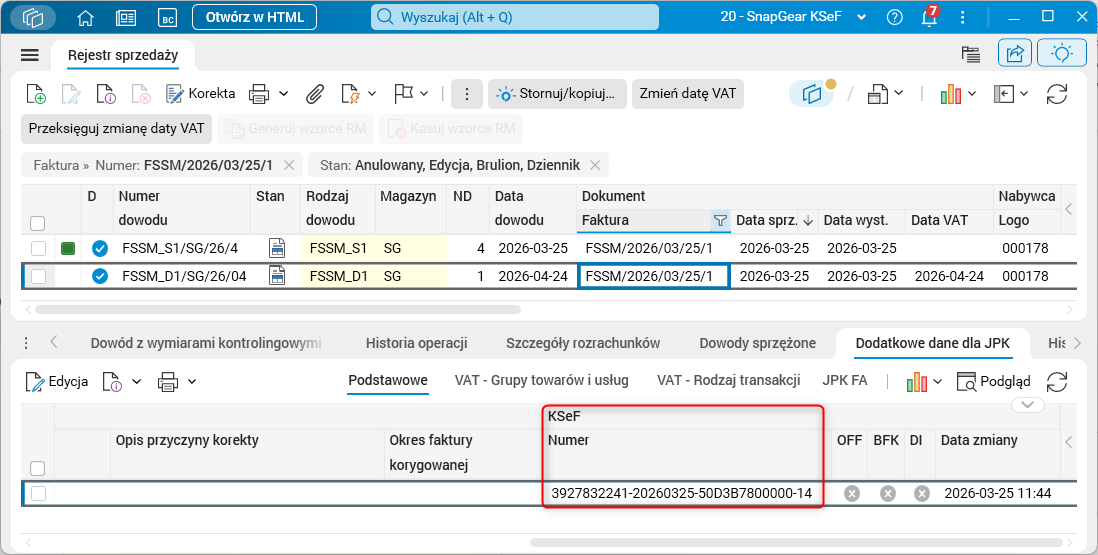Click the new document icon with plus
The width and height of the screenshot is (1098, 555).
[x=36, y=94]
